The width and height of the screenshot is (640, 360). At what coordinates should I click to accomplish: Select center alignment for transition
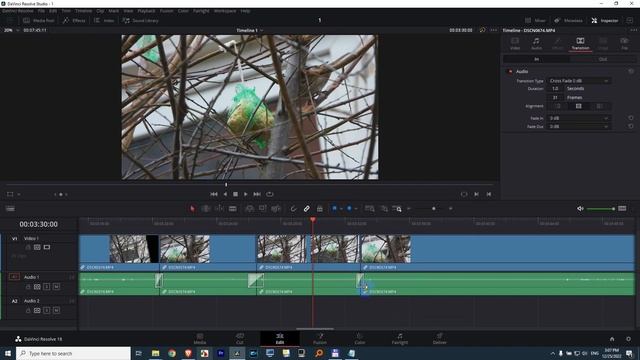point(578,106)
